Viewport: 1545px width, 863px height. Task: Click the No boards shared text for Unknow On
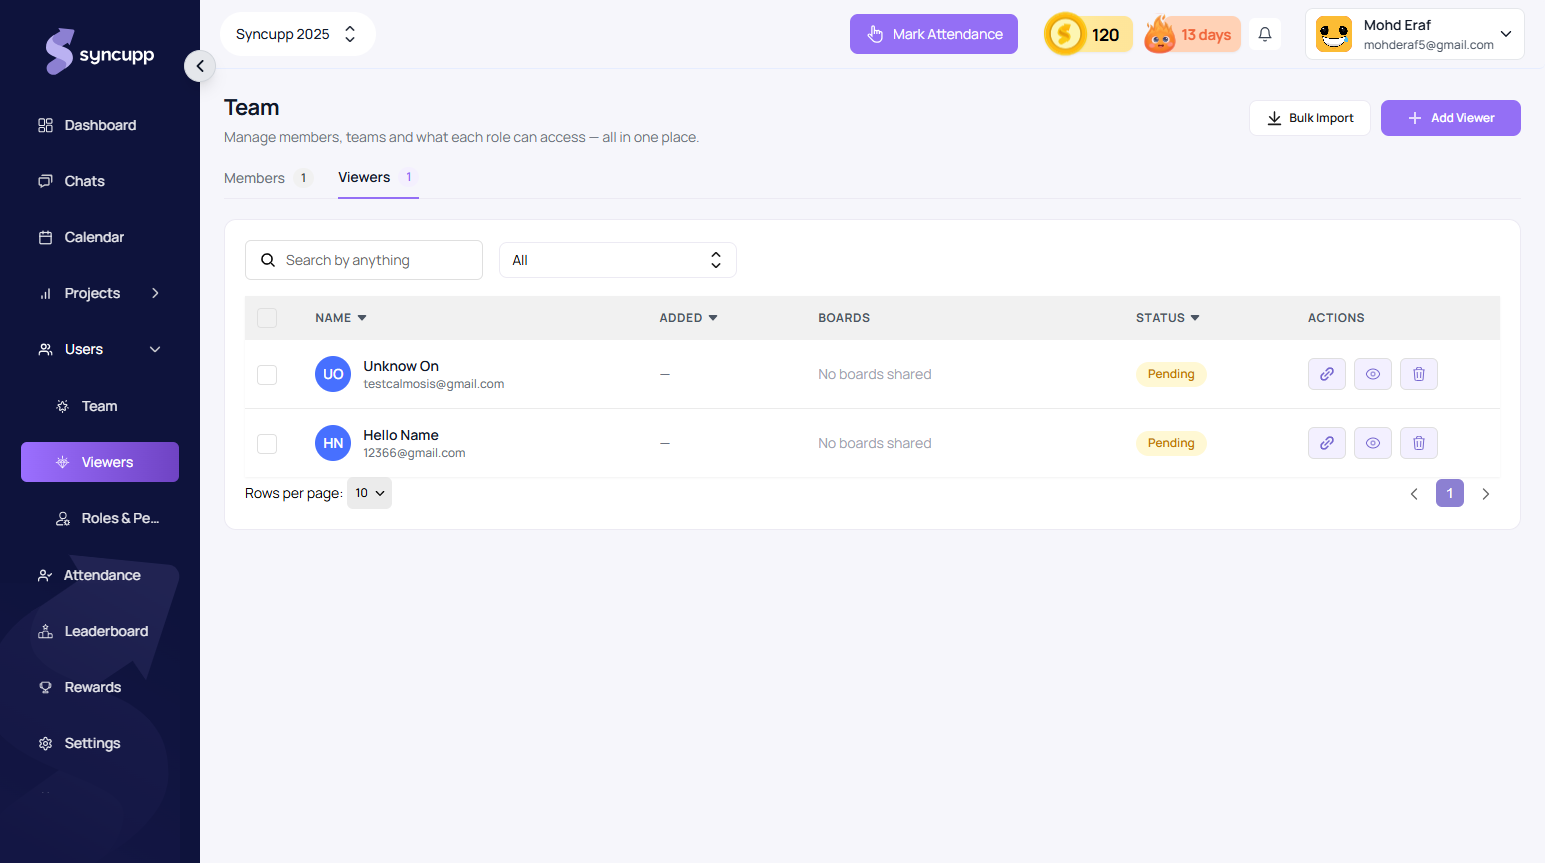coord(875,374)
